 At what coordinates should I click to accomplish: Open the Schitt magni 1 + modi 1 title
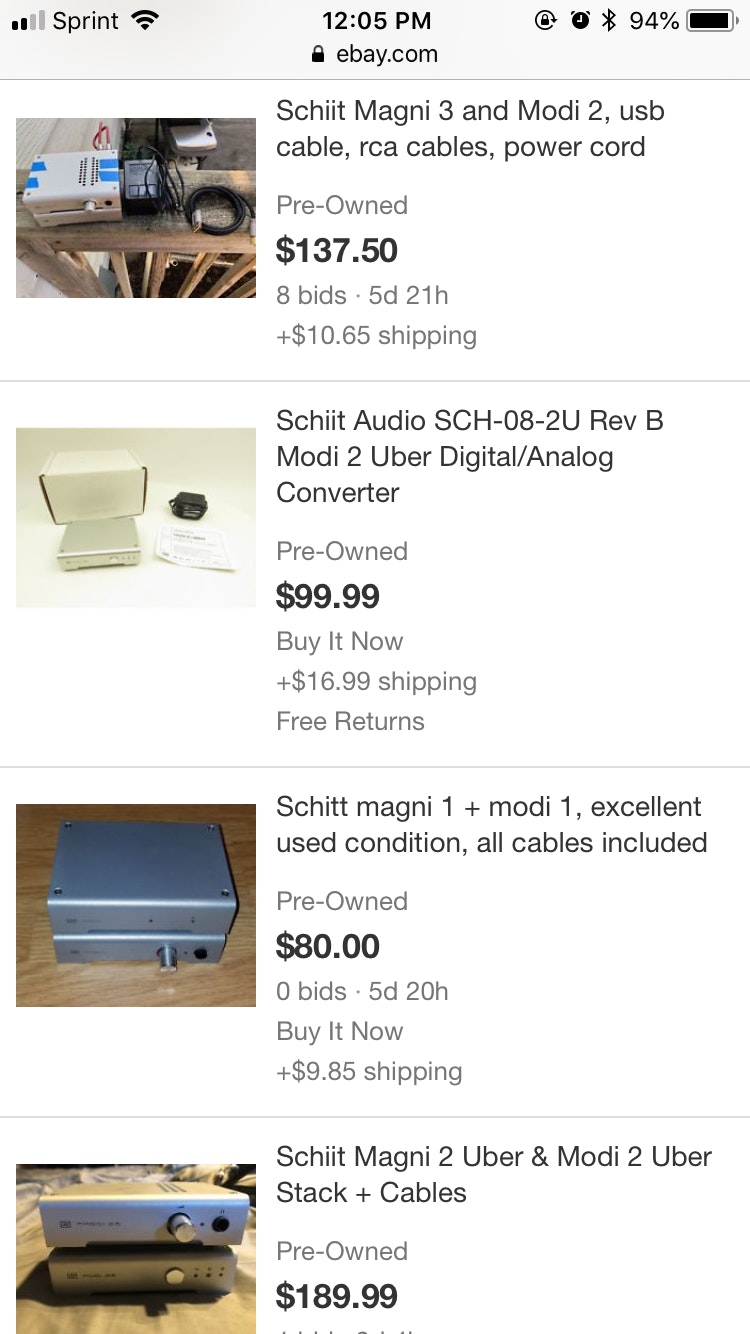tap(491, 825)
